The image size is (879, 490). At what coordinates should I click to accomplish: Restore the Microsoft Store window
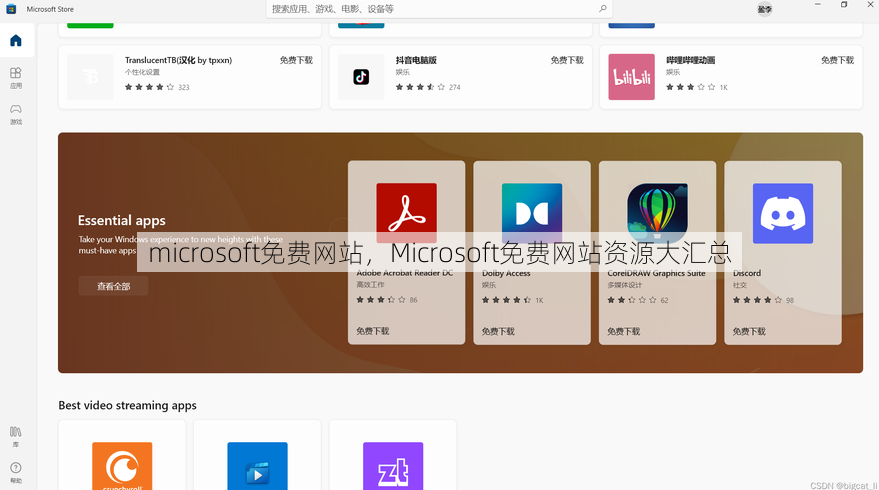click(x=844, y=4)
